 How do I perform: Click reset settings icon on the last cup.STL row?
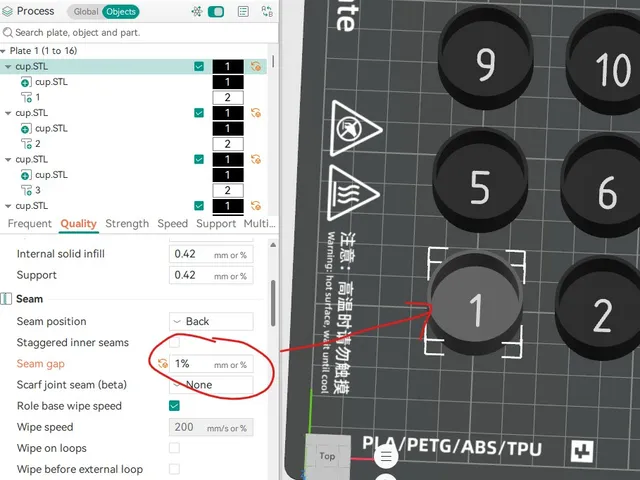click(x=256, y=206)
